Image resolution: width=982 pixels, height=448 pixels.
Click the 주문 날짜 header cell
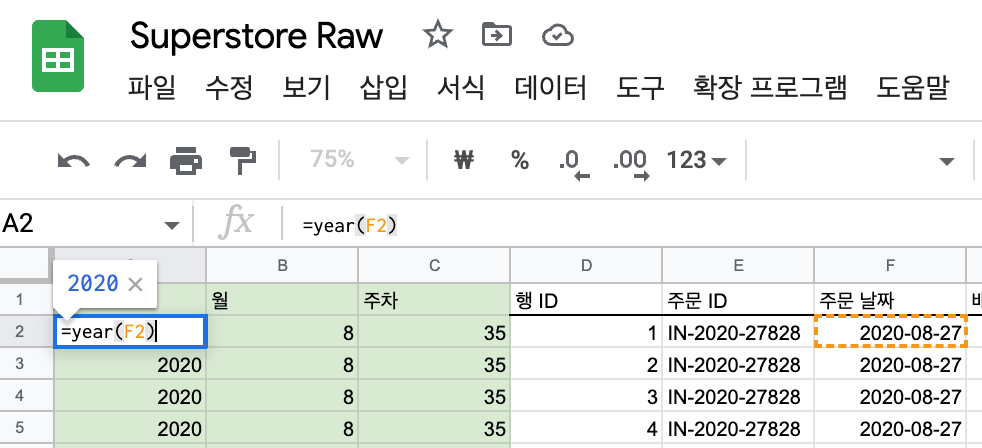[890, 300]
